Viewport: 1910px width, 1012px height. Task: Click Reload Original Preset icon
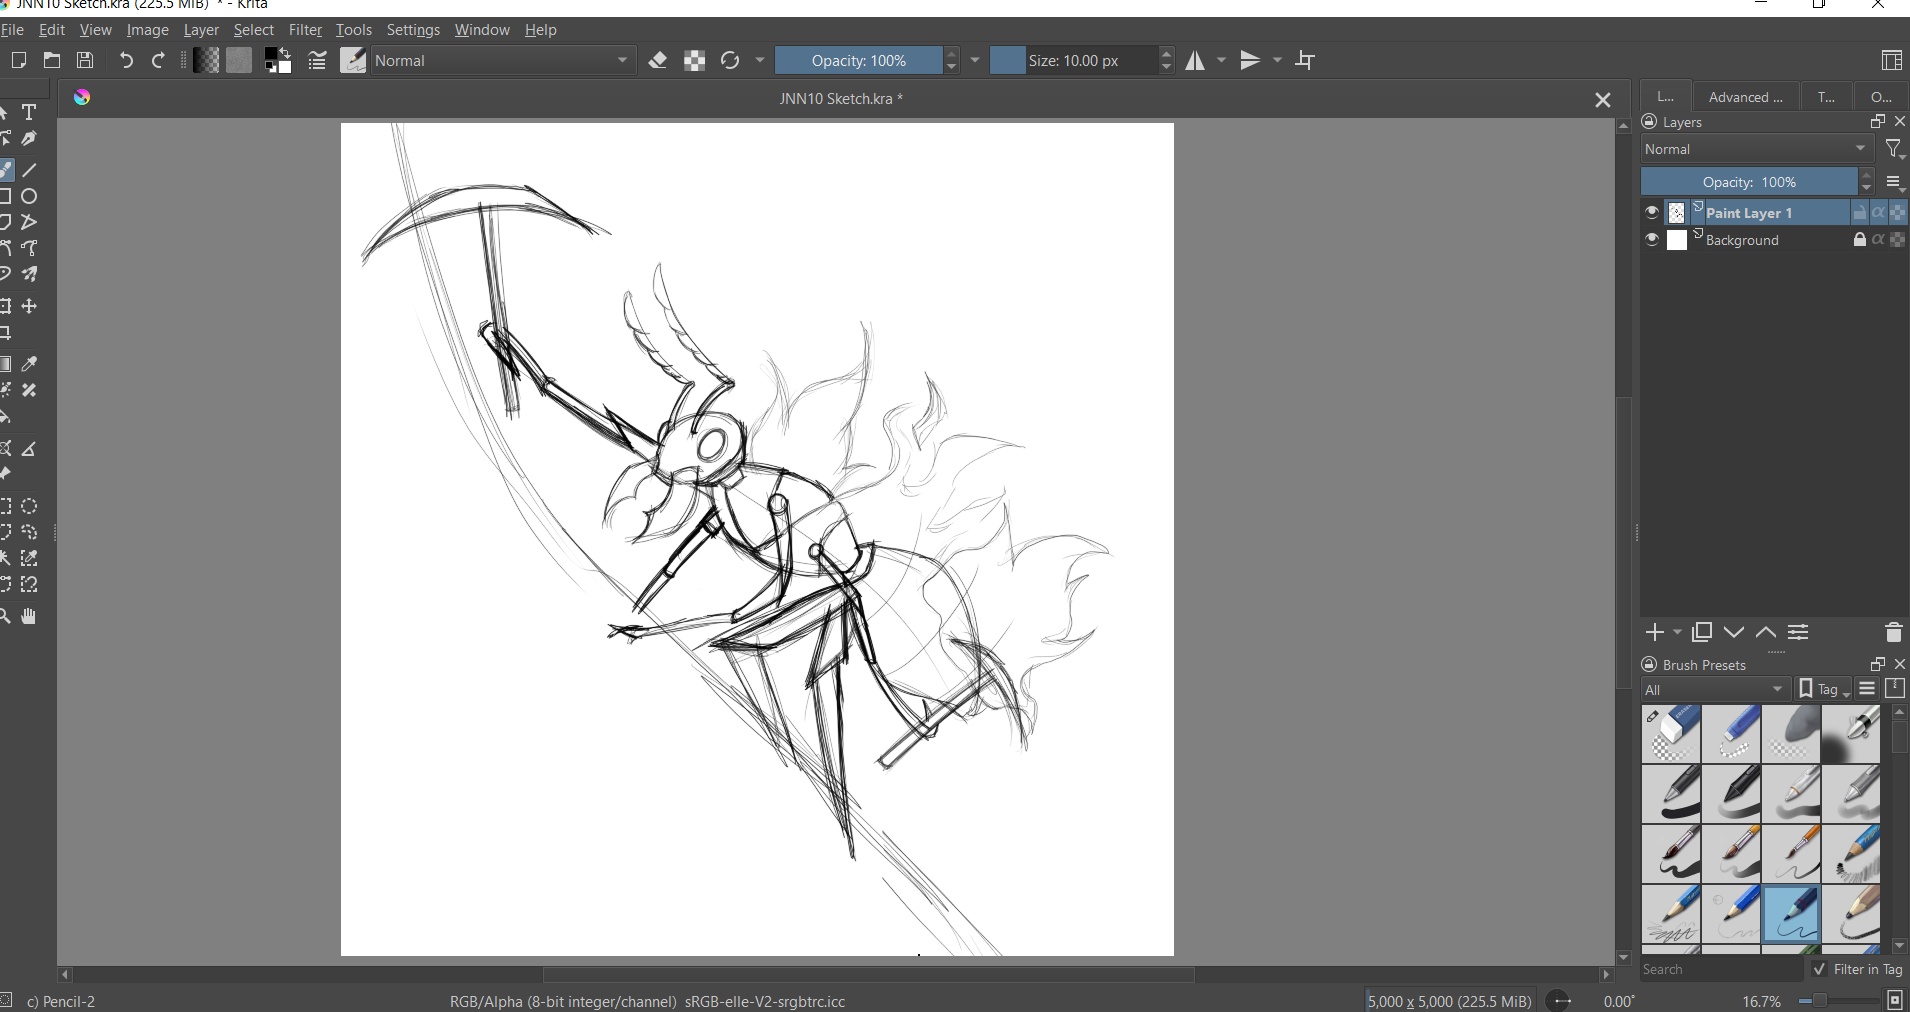730,61
